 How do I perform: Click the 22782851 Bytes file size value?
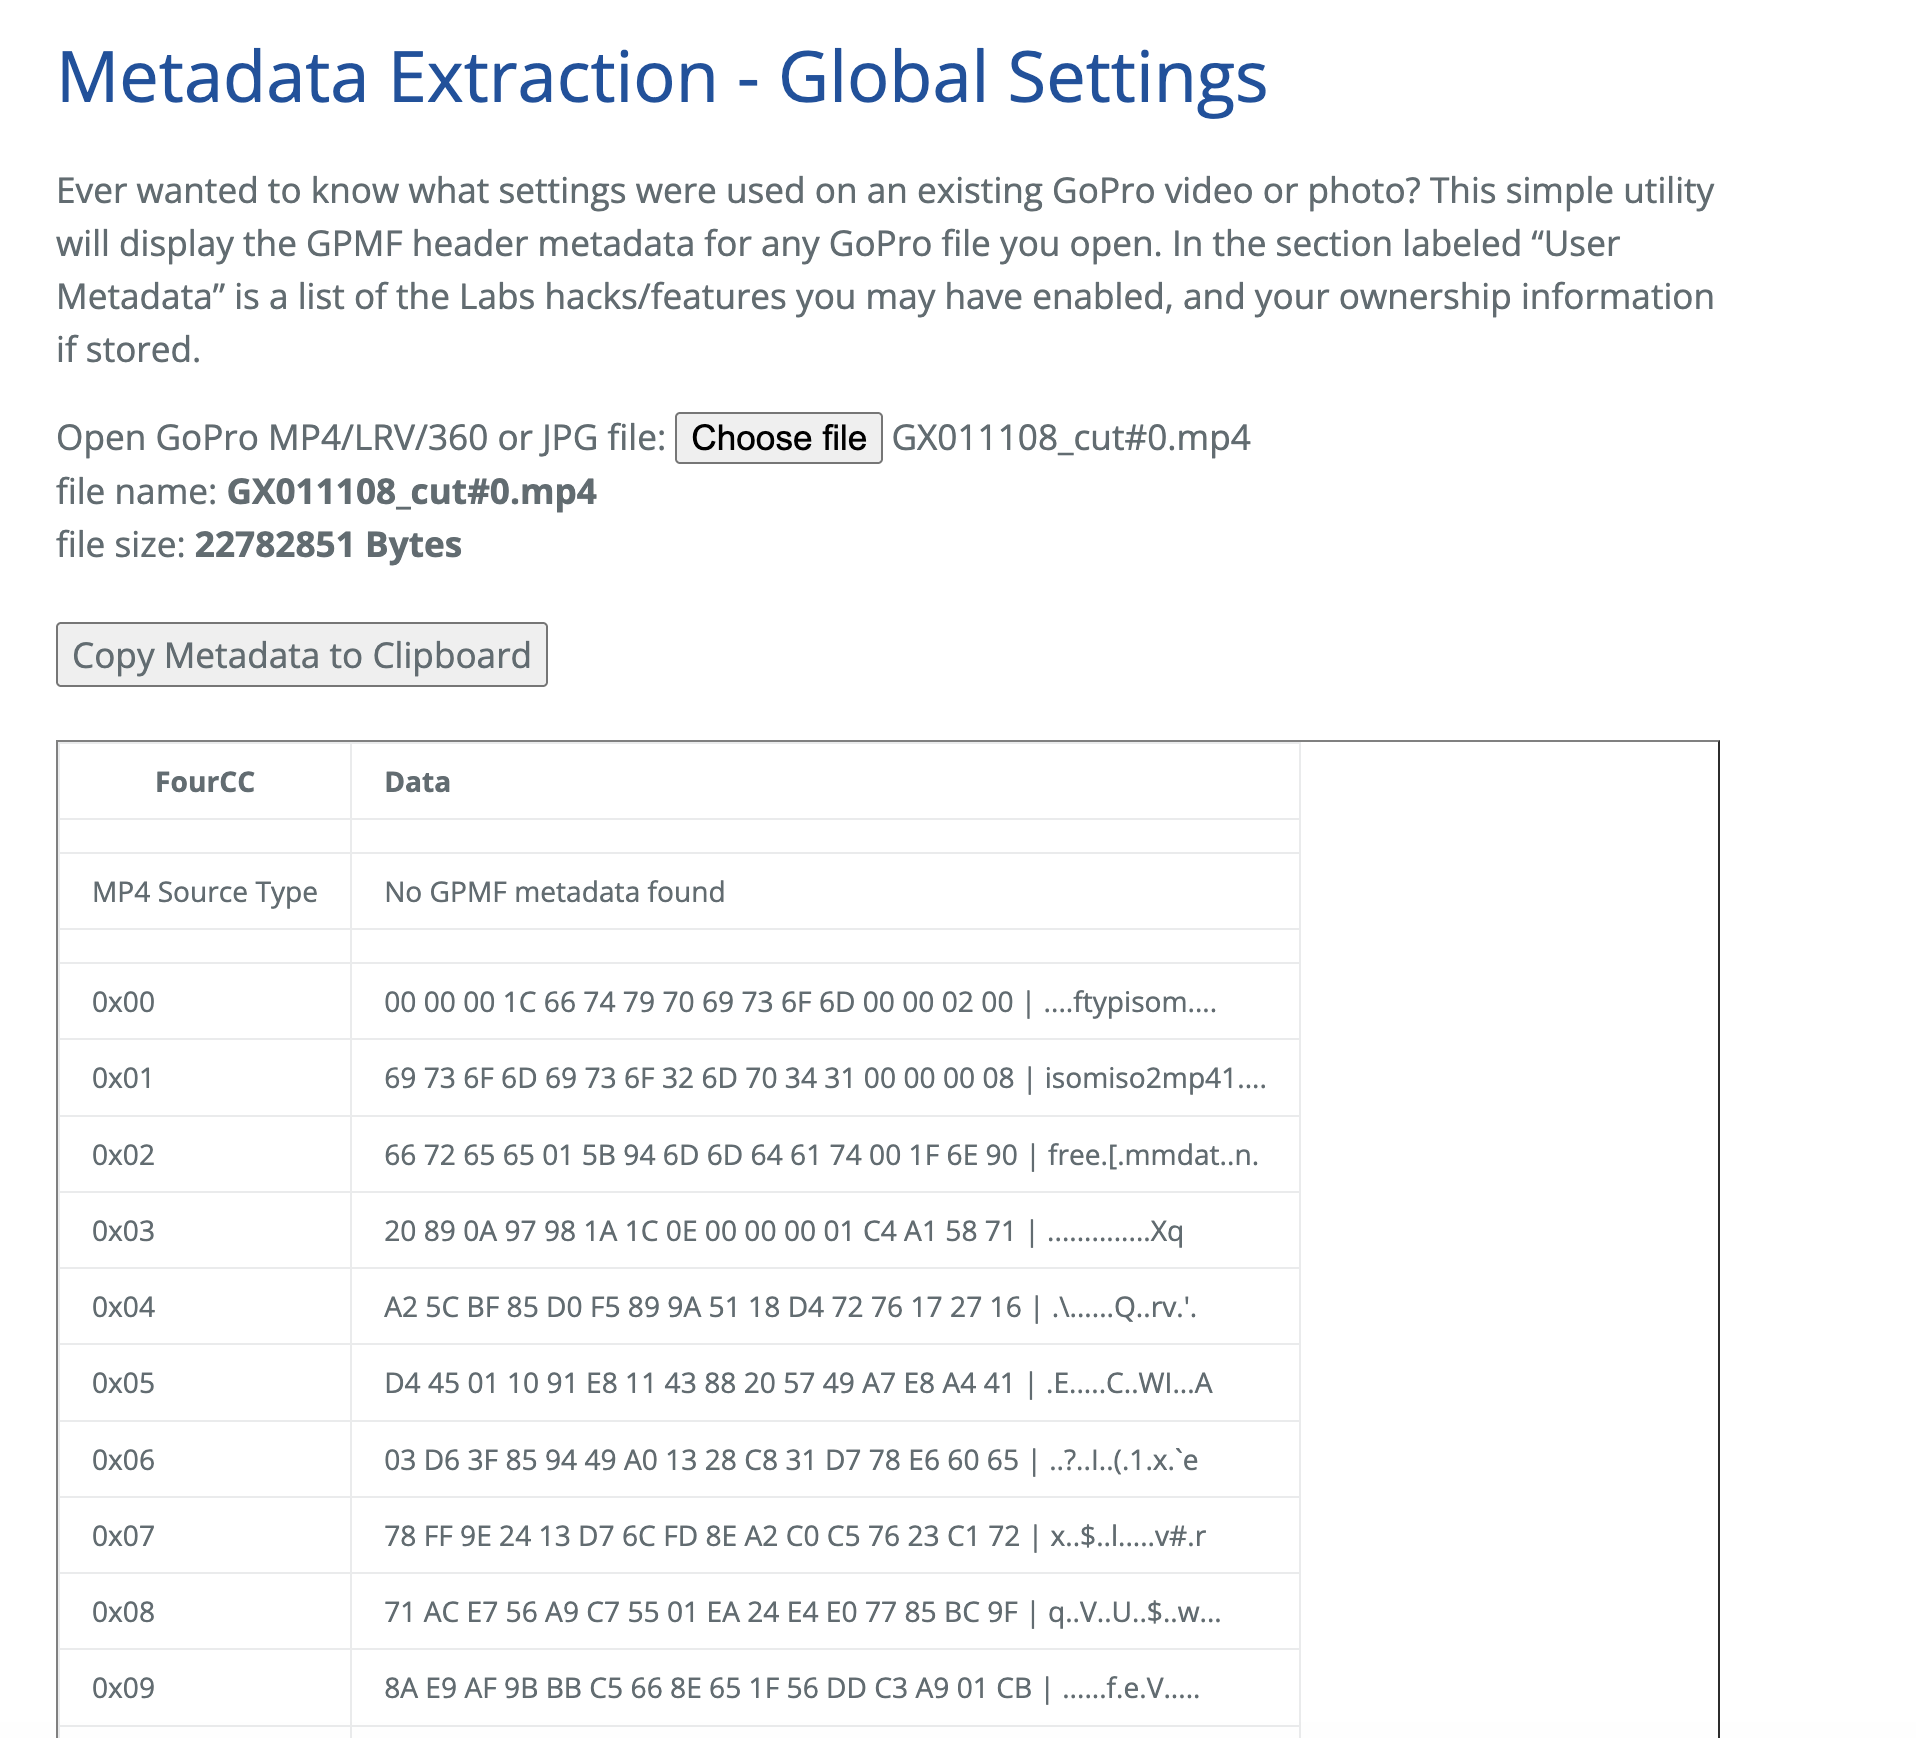(328, 545)
